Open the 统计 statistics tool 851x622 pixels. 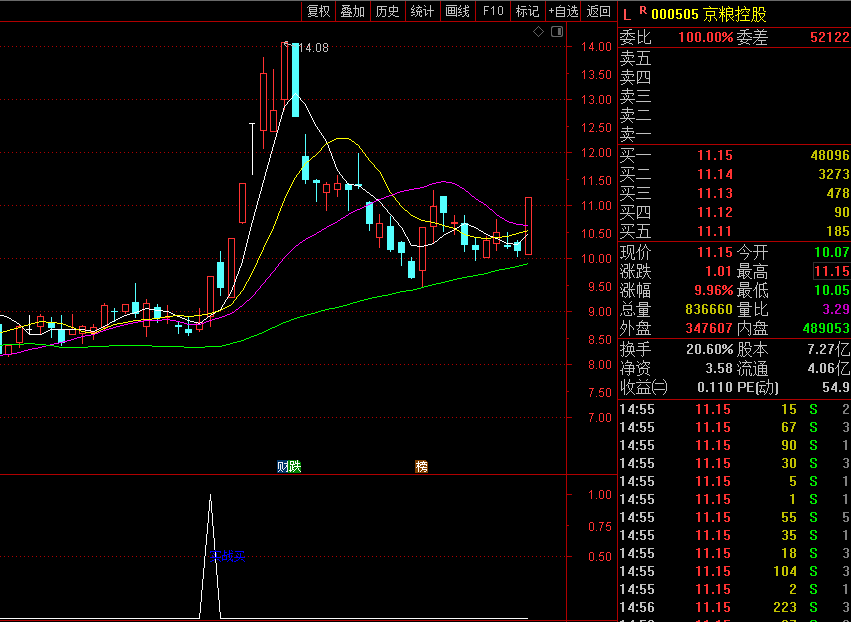coord(422,11)
